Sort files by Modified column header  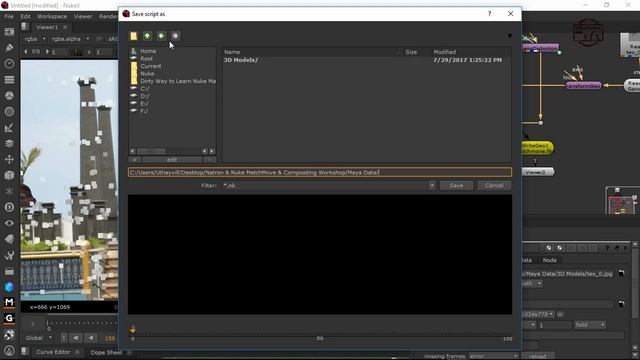coord(444,52)
